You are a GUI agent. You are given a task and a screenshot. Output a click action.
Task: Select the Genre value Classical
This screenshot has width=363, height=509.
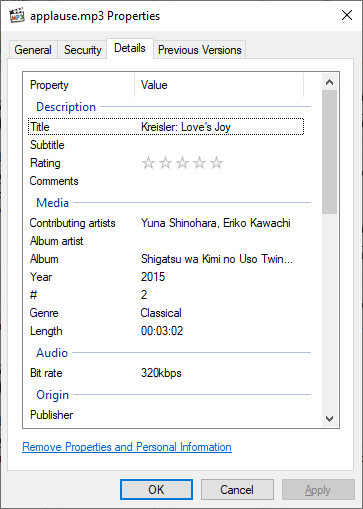(x=161, y=313)
